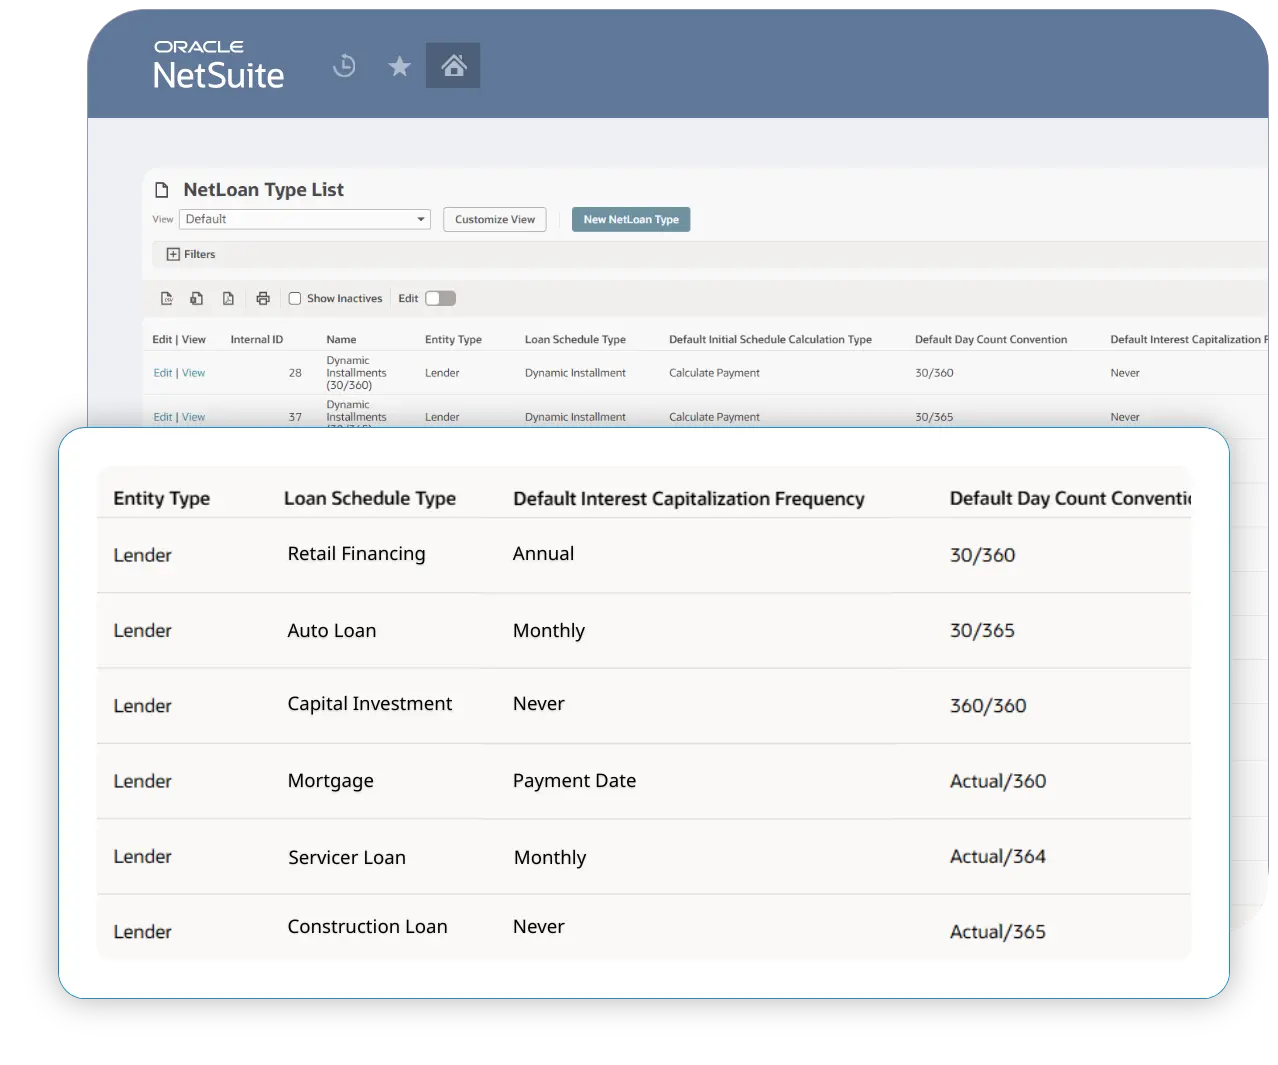This screenshot has width=1278, height=1065.
Task: Go to the NetSuite home icon
Action: click(453, 65)
